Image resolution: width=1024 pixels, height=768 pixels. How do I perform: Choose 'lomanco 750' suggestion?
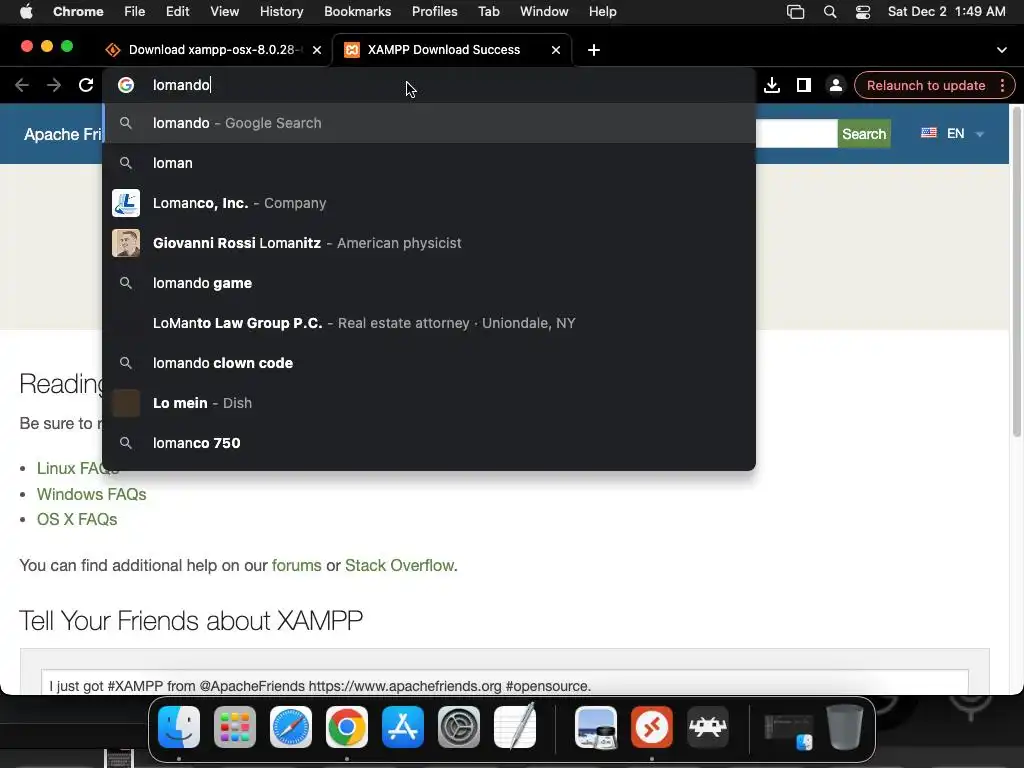[x=429, y=443]
